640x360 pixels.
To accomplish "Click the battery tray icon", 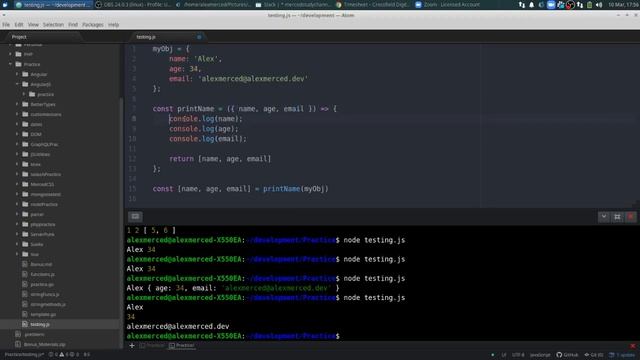I will [590, 5].
